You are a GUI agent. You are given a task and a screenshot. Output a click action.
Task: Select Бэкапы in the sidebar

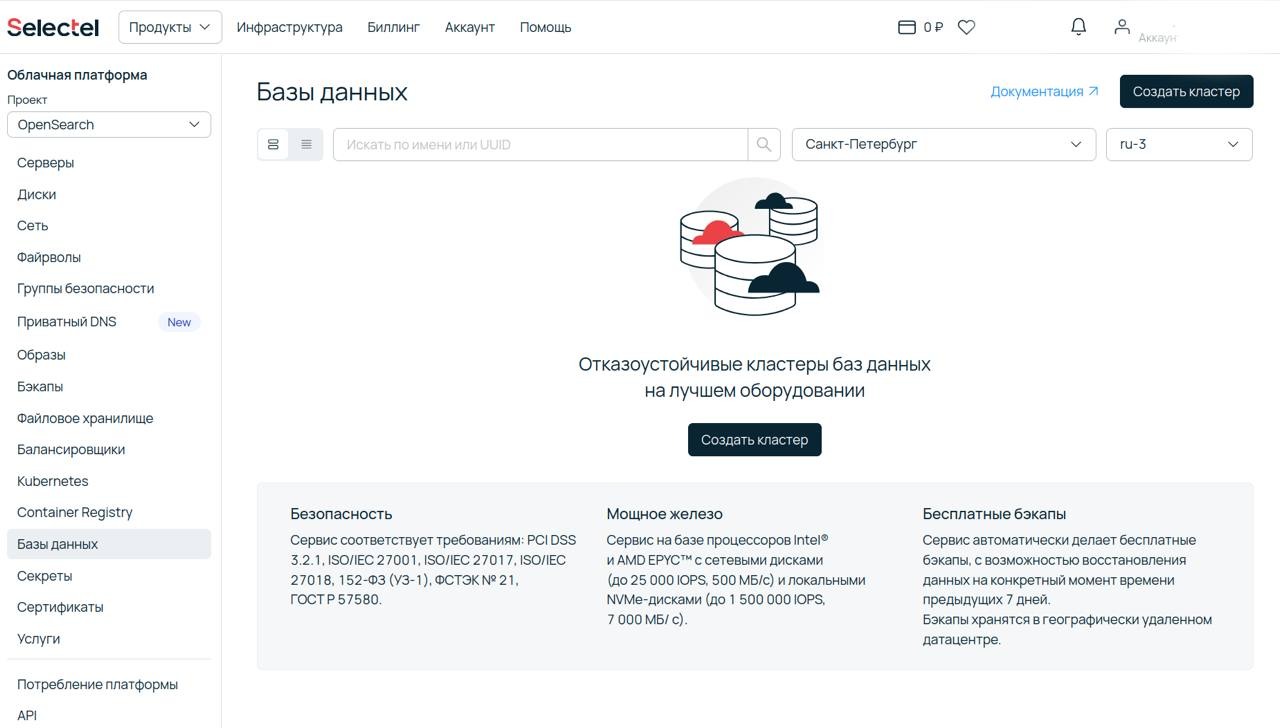point(39,386)
